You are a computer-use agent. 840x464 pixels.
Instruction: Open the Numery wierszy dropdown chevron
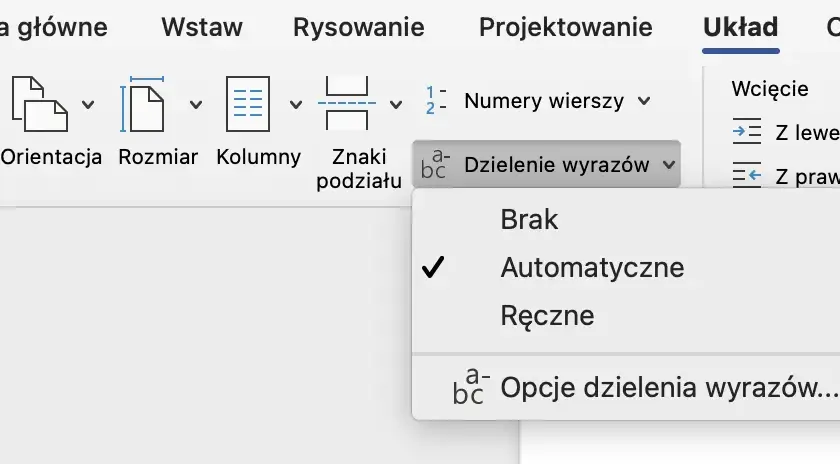pos(644,100)
